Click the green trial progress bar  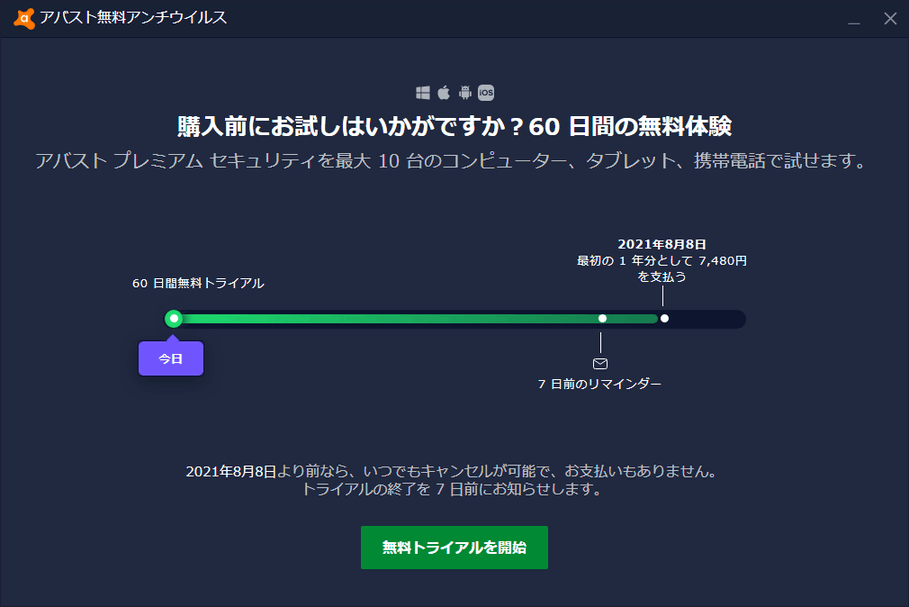point(400,318)
